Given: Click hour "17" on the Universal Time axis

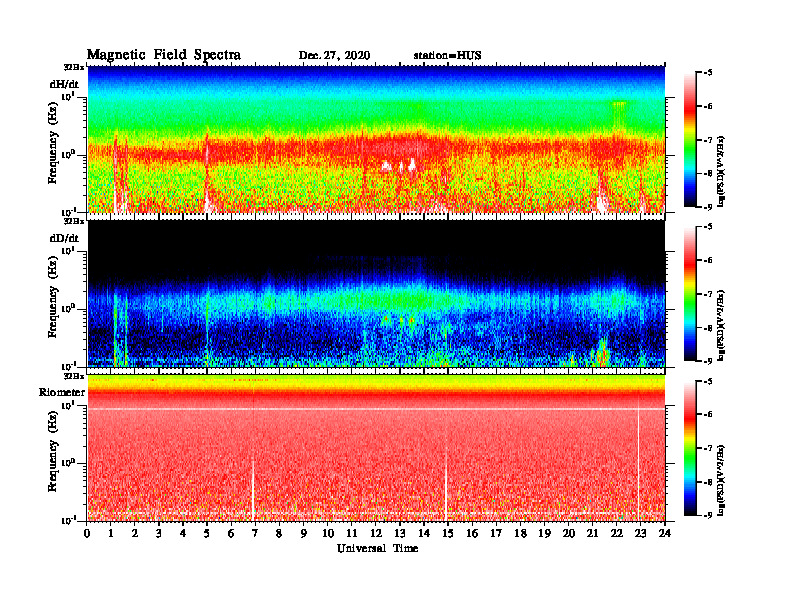Looking at the screenshot, I should [496, 533].
